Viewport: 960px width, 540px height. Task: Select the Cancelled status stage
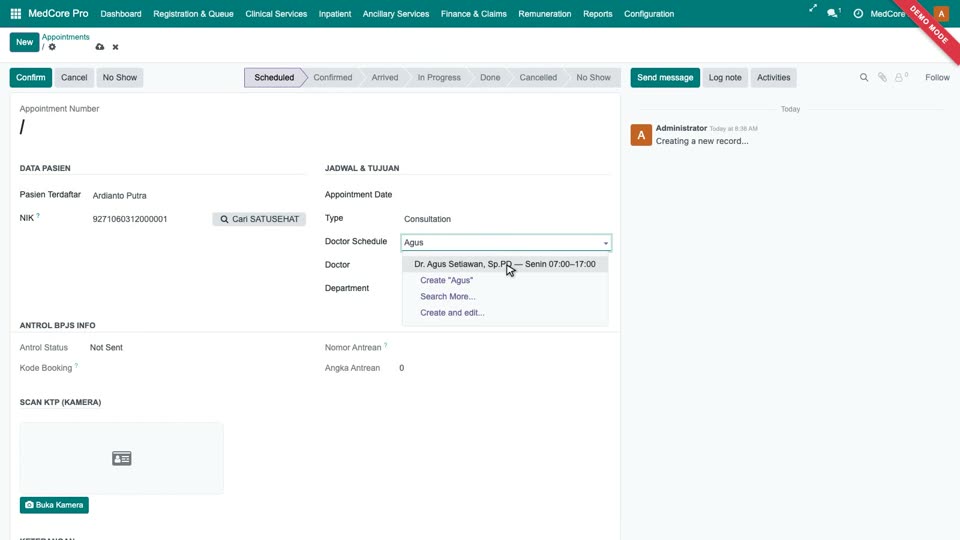(x=538, y=78)
